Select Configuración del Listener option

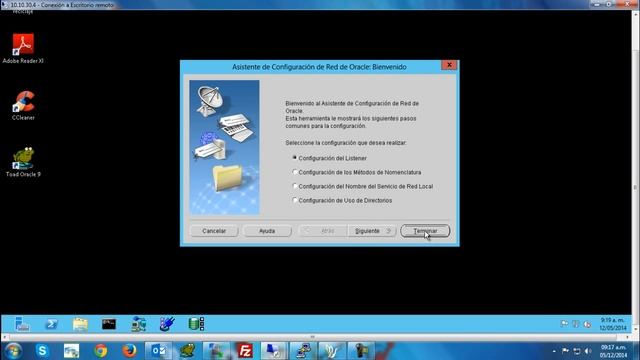330,158
